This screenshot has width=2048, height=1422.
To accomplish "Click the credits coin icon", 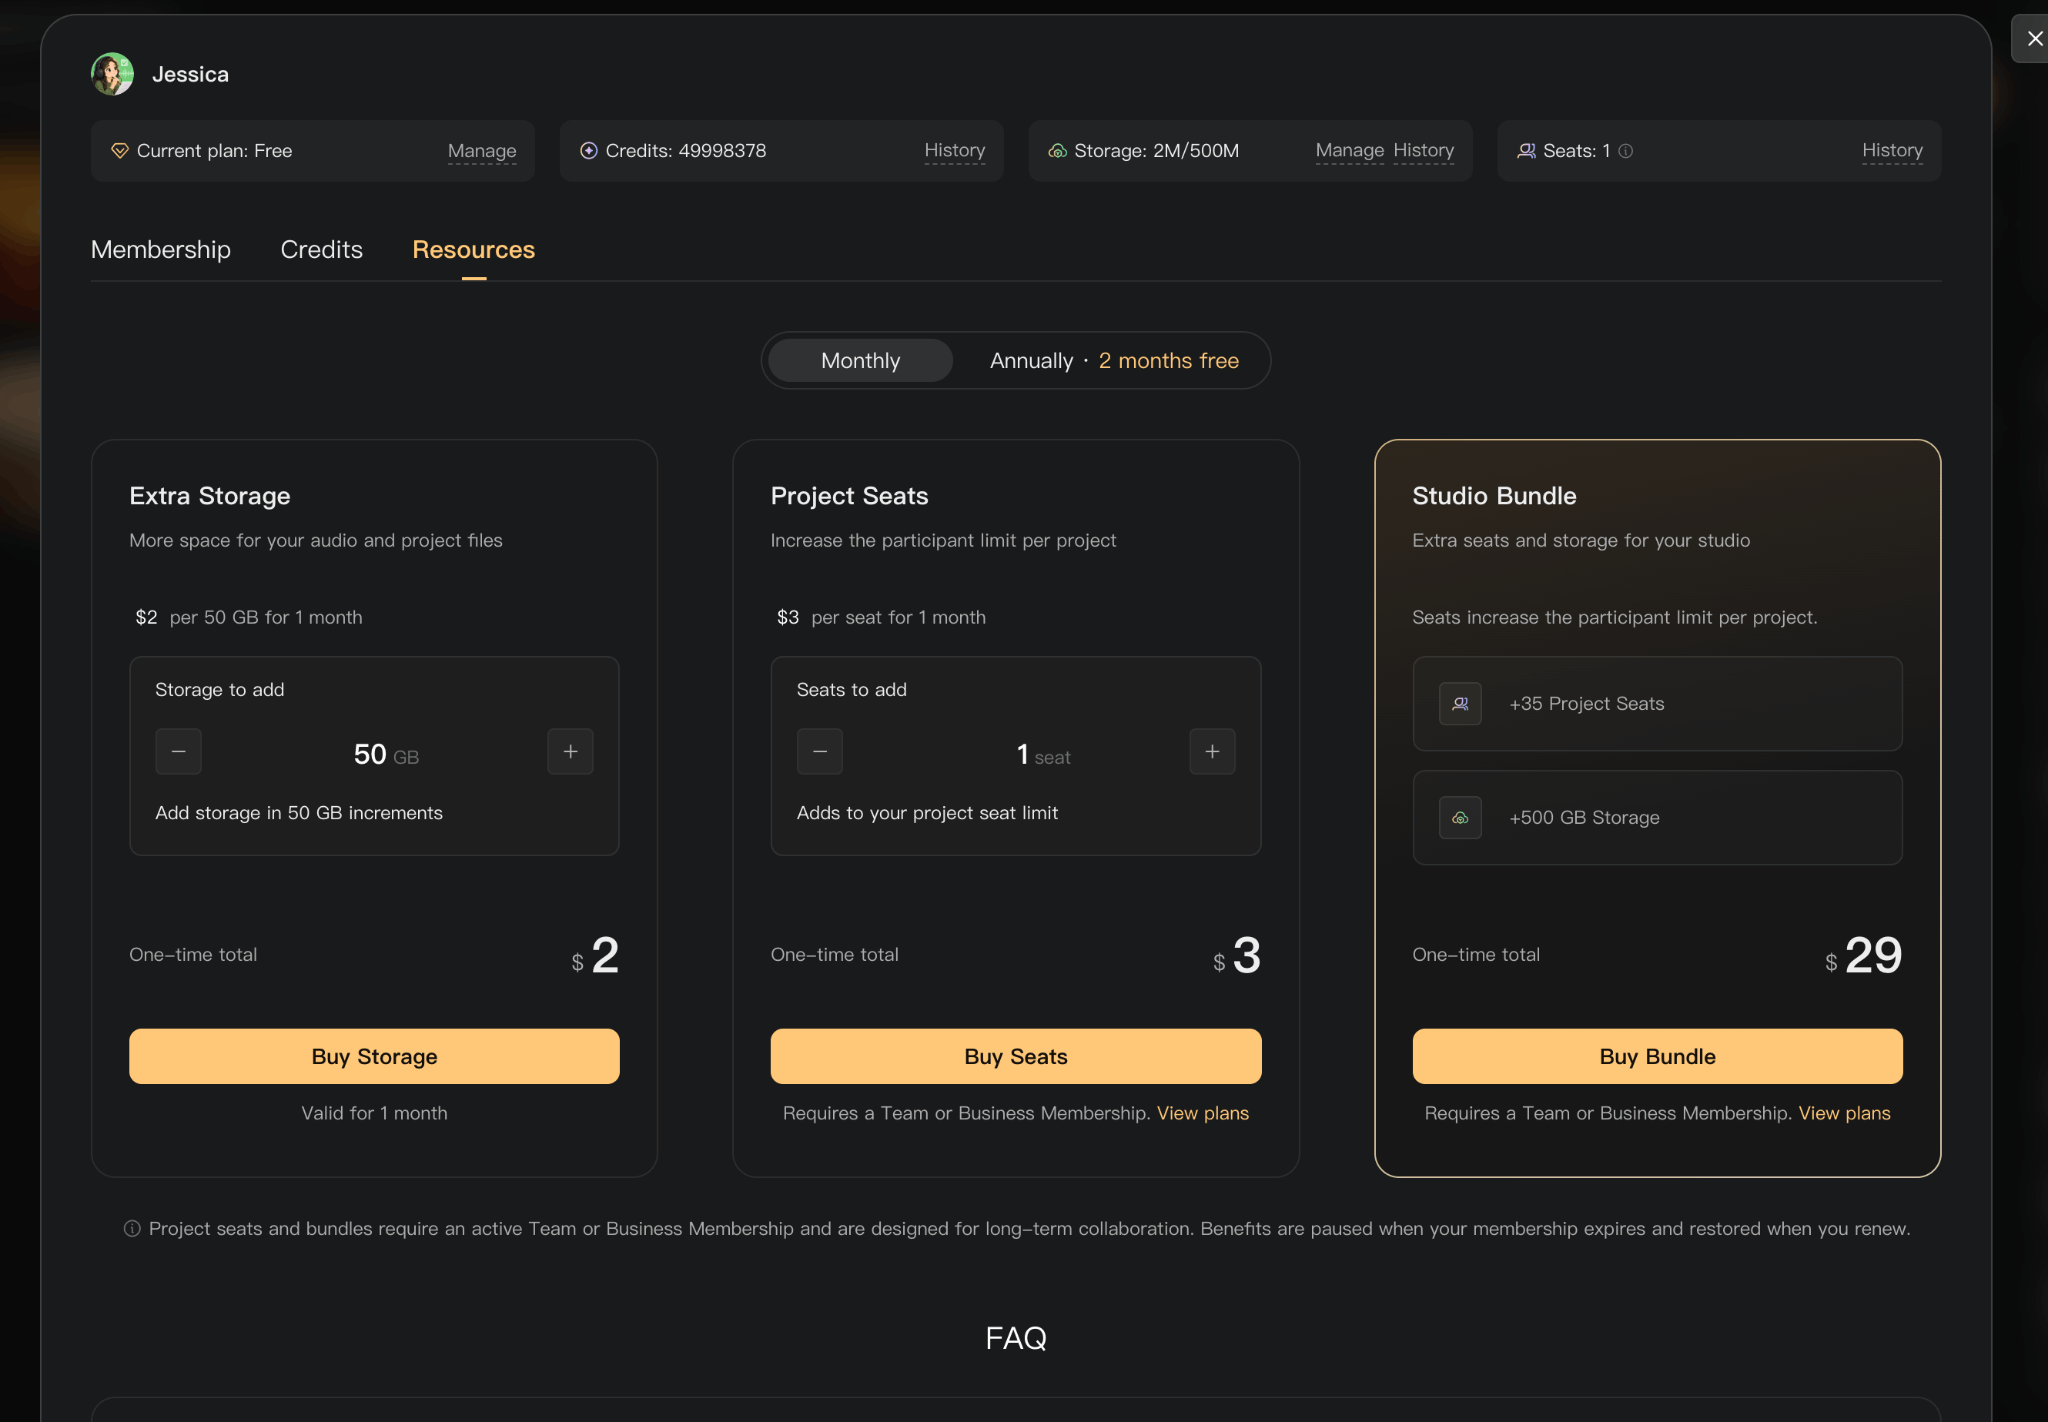I will (589, 151).
